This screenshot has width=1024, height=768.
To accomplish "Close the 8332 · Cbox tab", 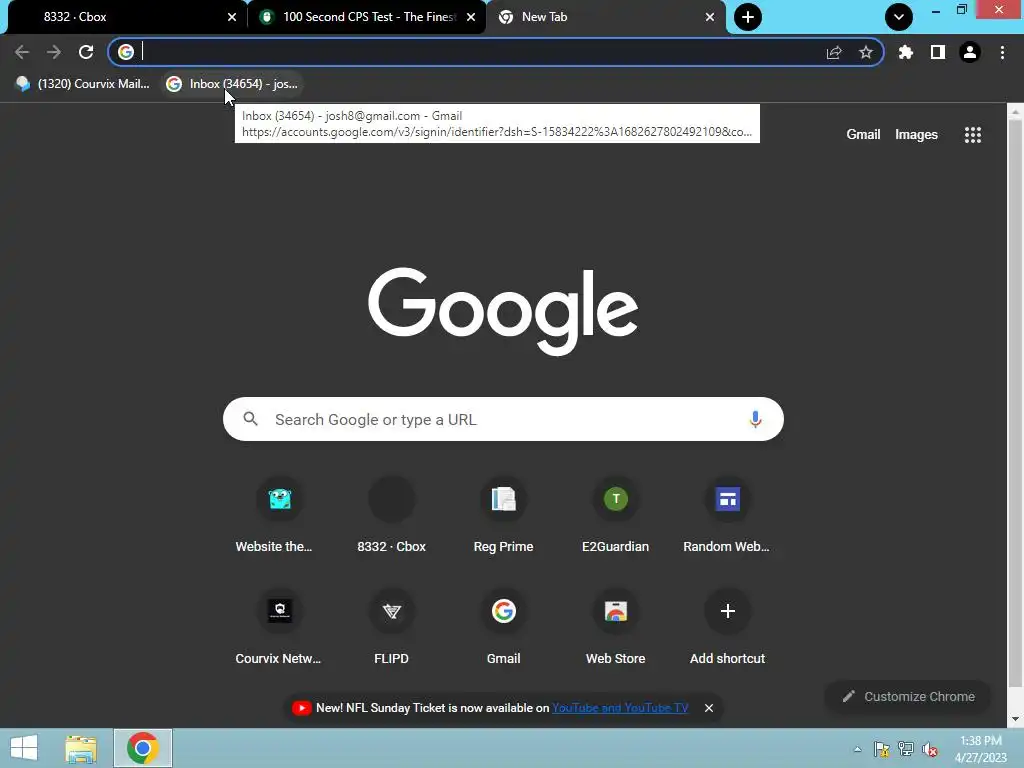I will tap(232, 17).
